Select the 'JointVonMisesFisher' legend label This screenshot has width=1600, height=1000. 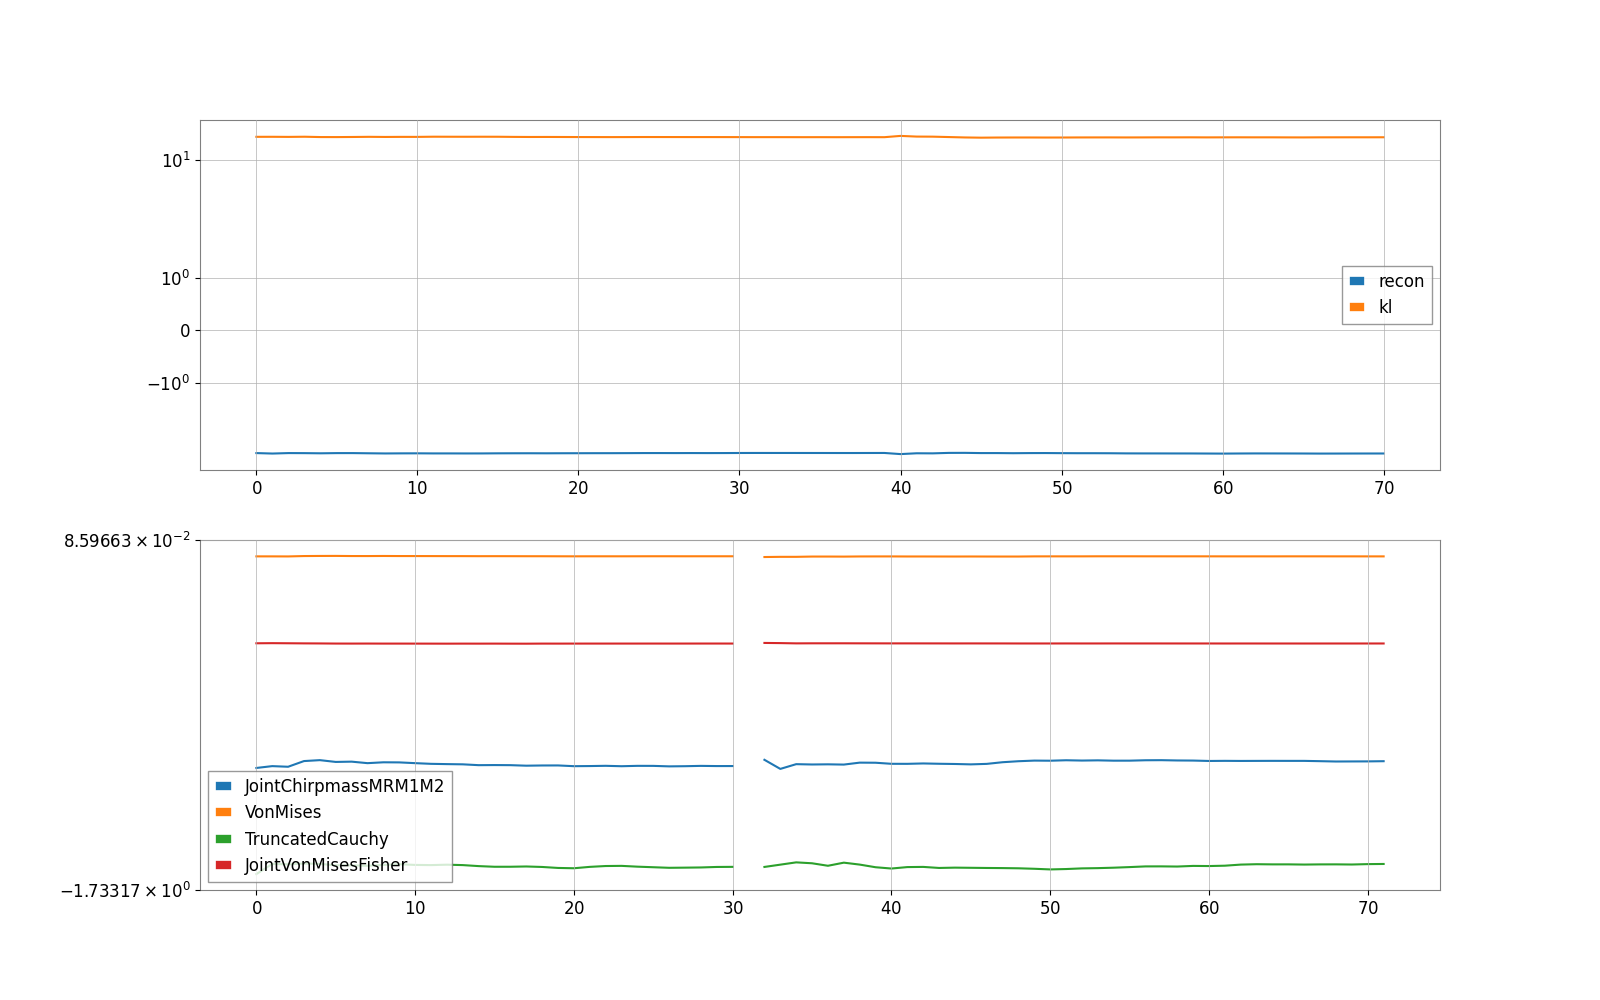[x=326, y=865]
